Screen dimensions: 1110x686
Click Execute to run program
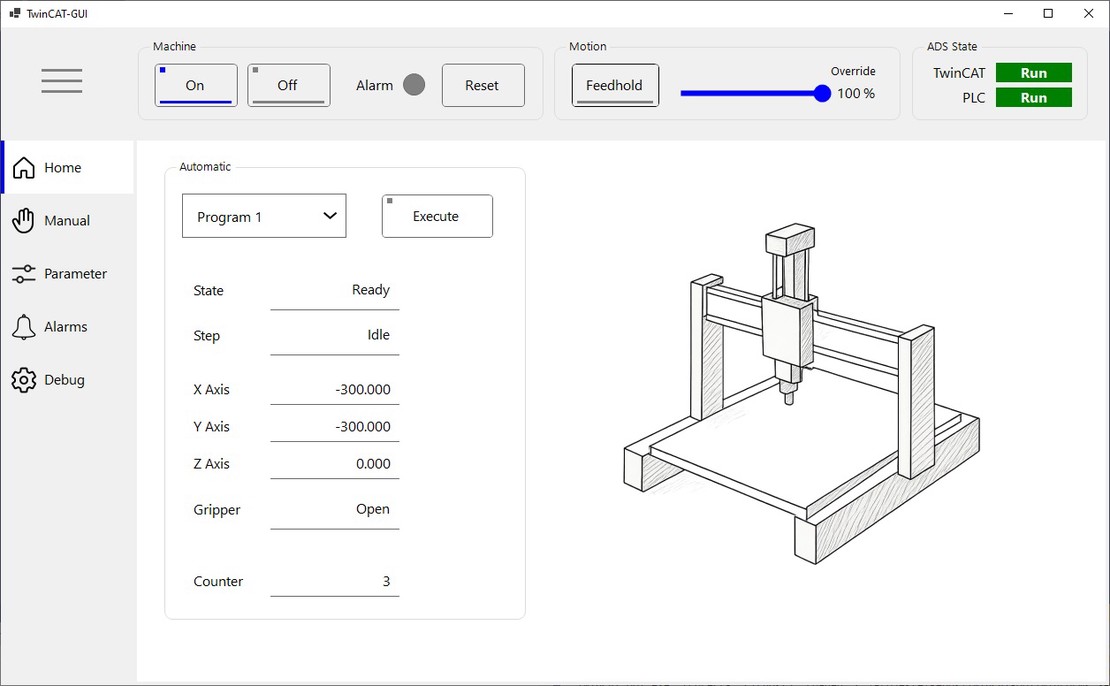coord(437,216)
